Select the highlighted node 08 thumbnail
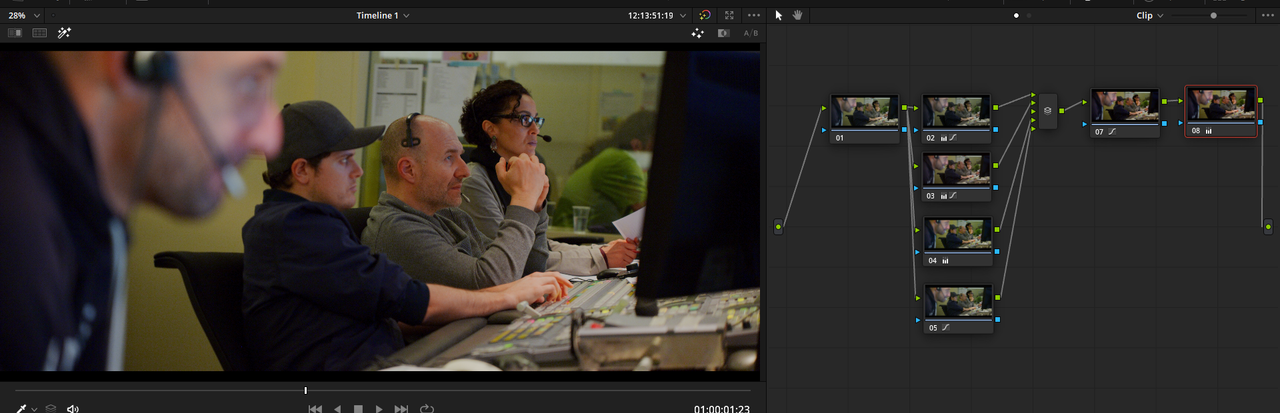1280x413 pixels. click(1221, 105)
